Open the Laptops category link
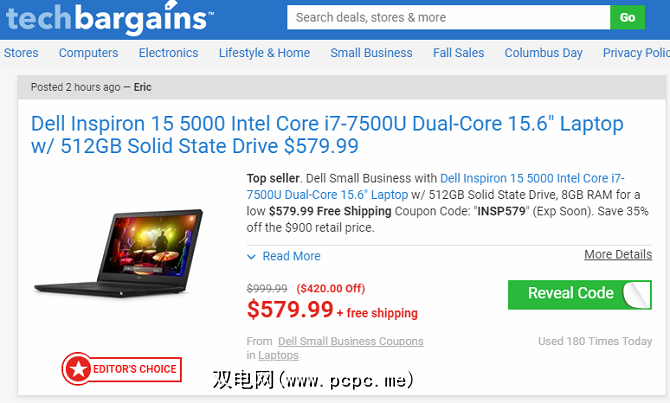The height and width of the screenshot is (403, 670). pos(278,355)
